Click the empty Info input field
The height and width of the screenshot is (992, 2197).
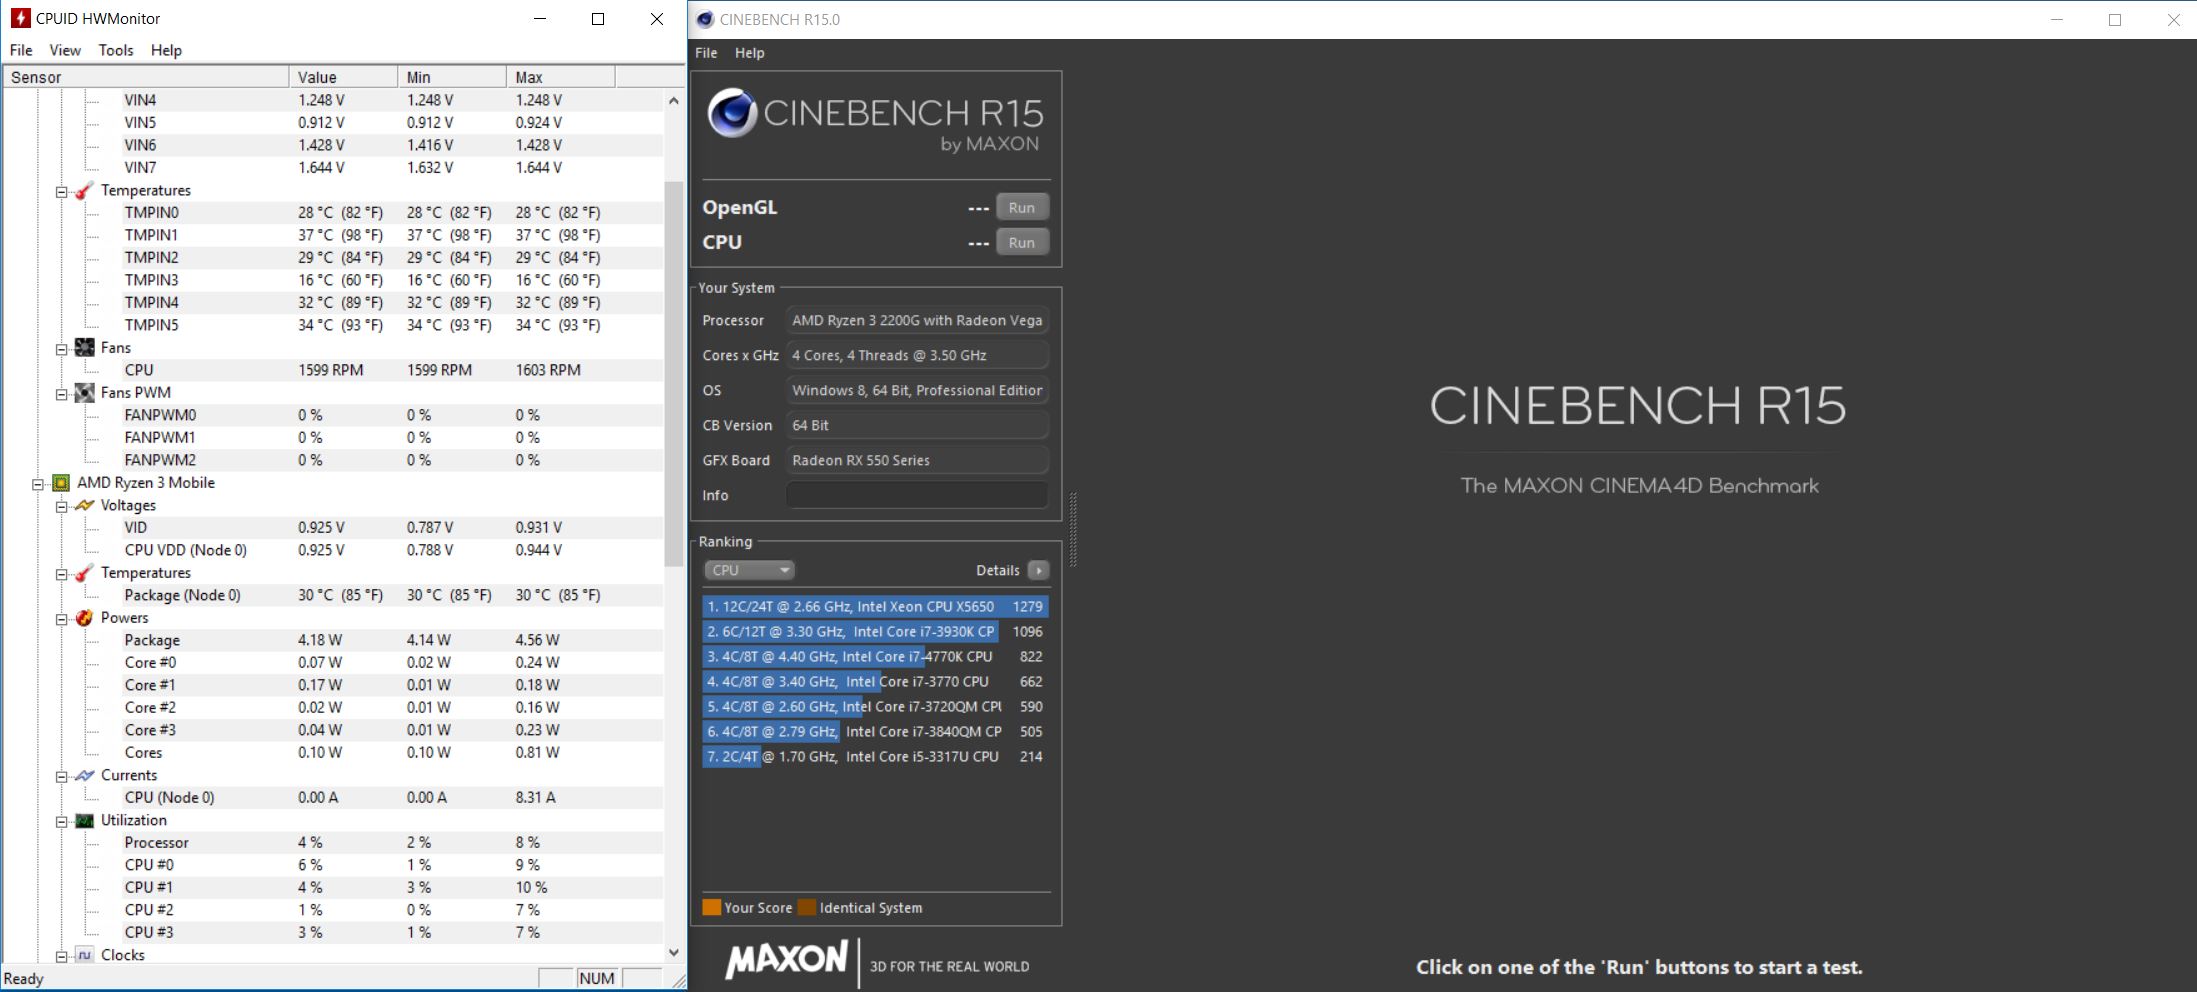coord(916,495)
